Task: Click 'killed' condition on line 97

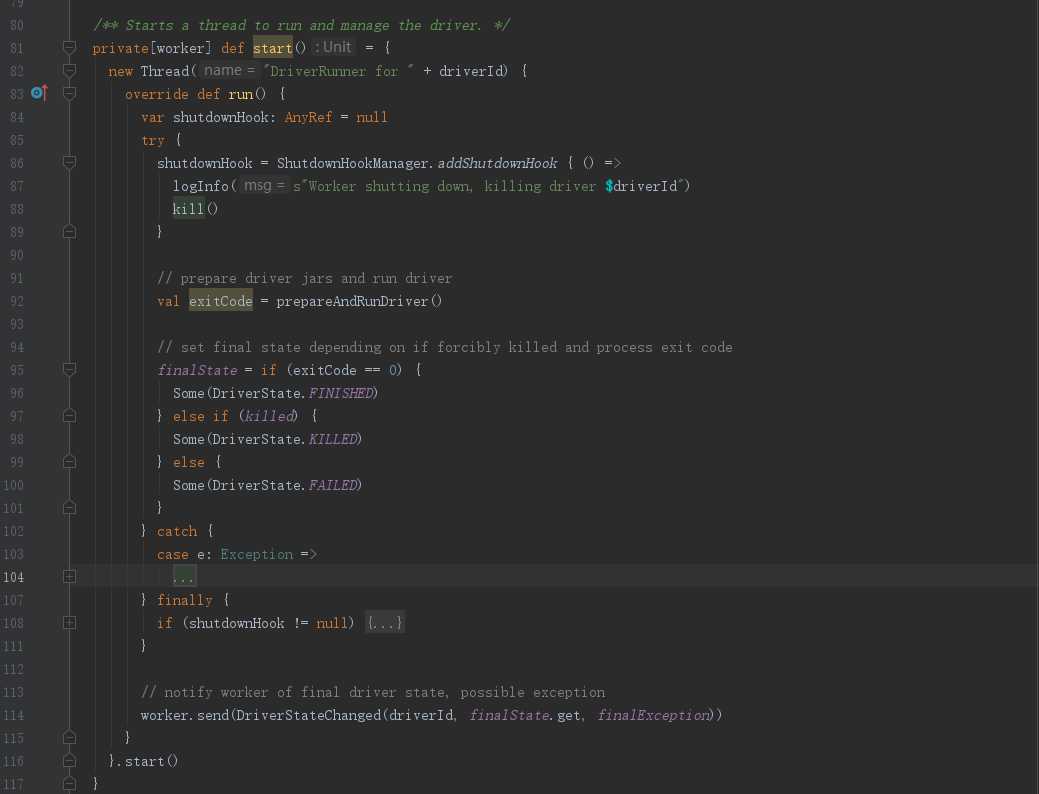Action: coord(270,416)
